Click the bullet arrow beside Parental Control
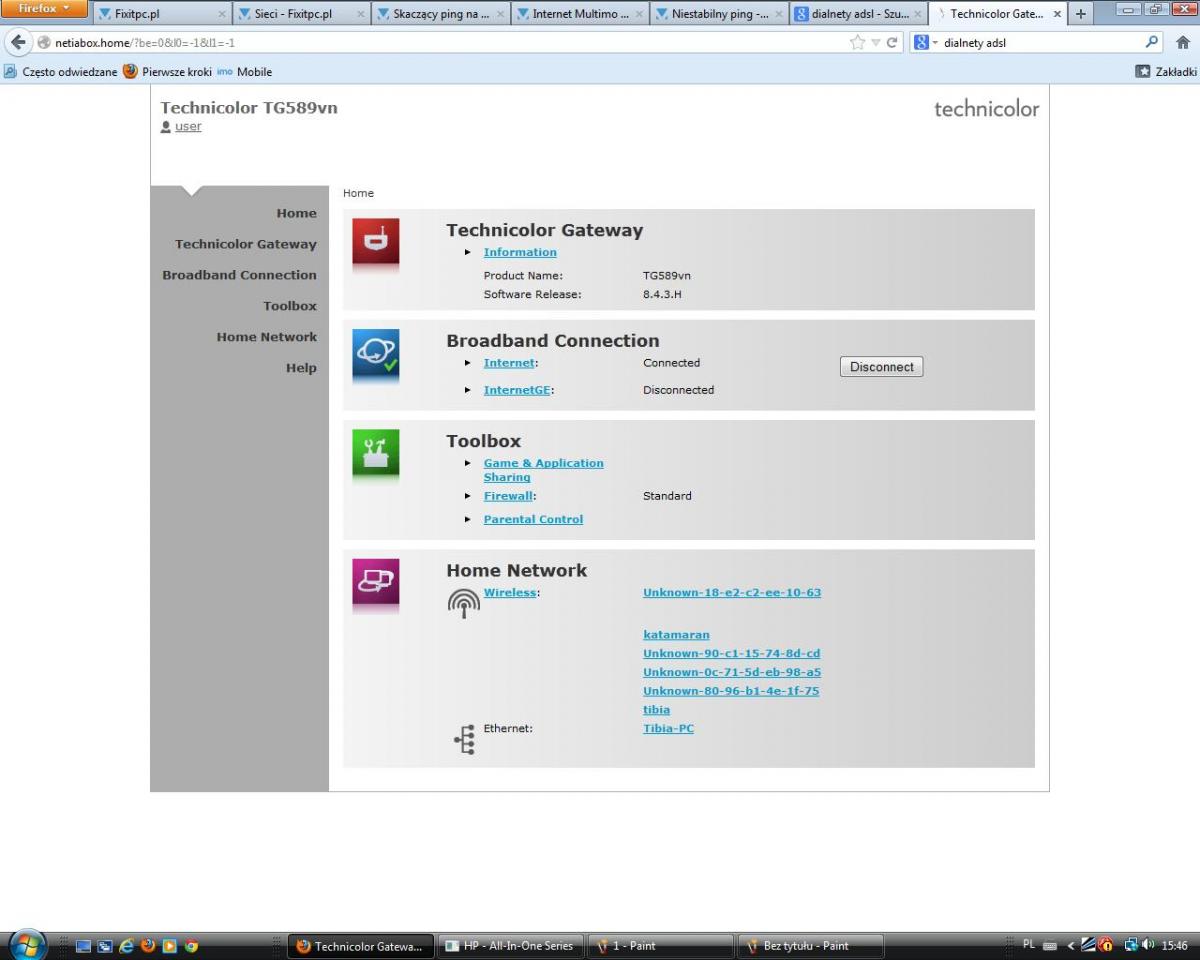 tap(468, 520)
